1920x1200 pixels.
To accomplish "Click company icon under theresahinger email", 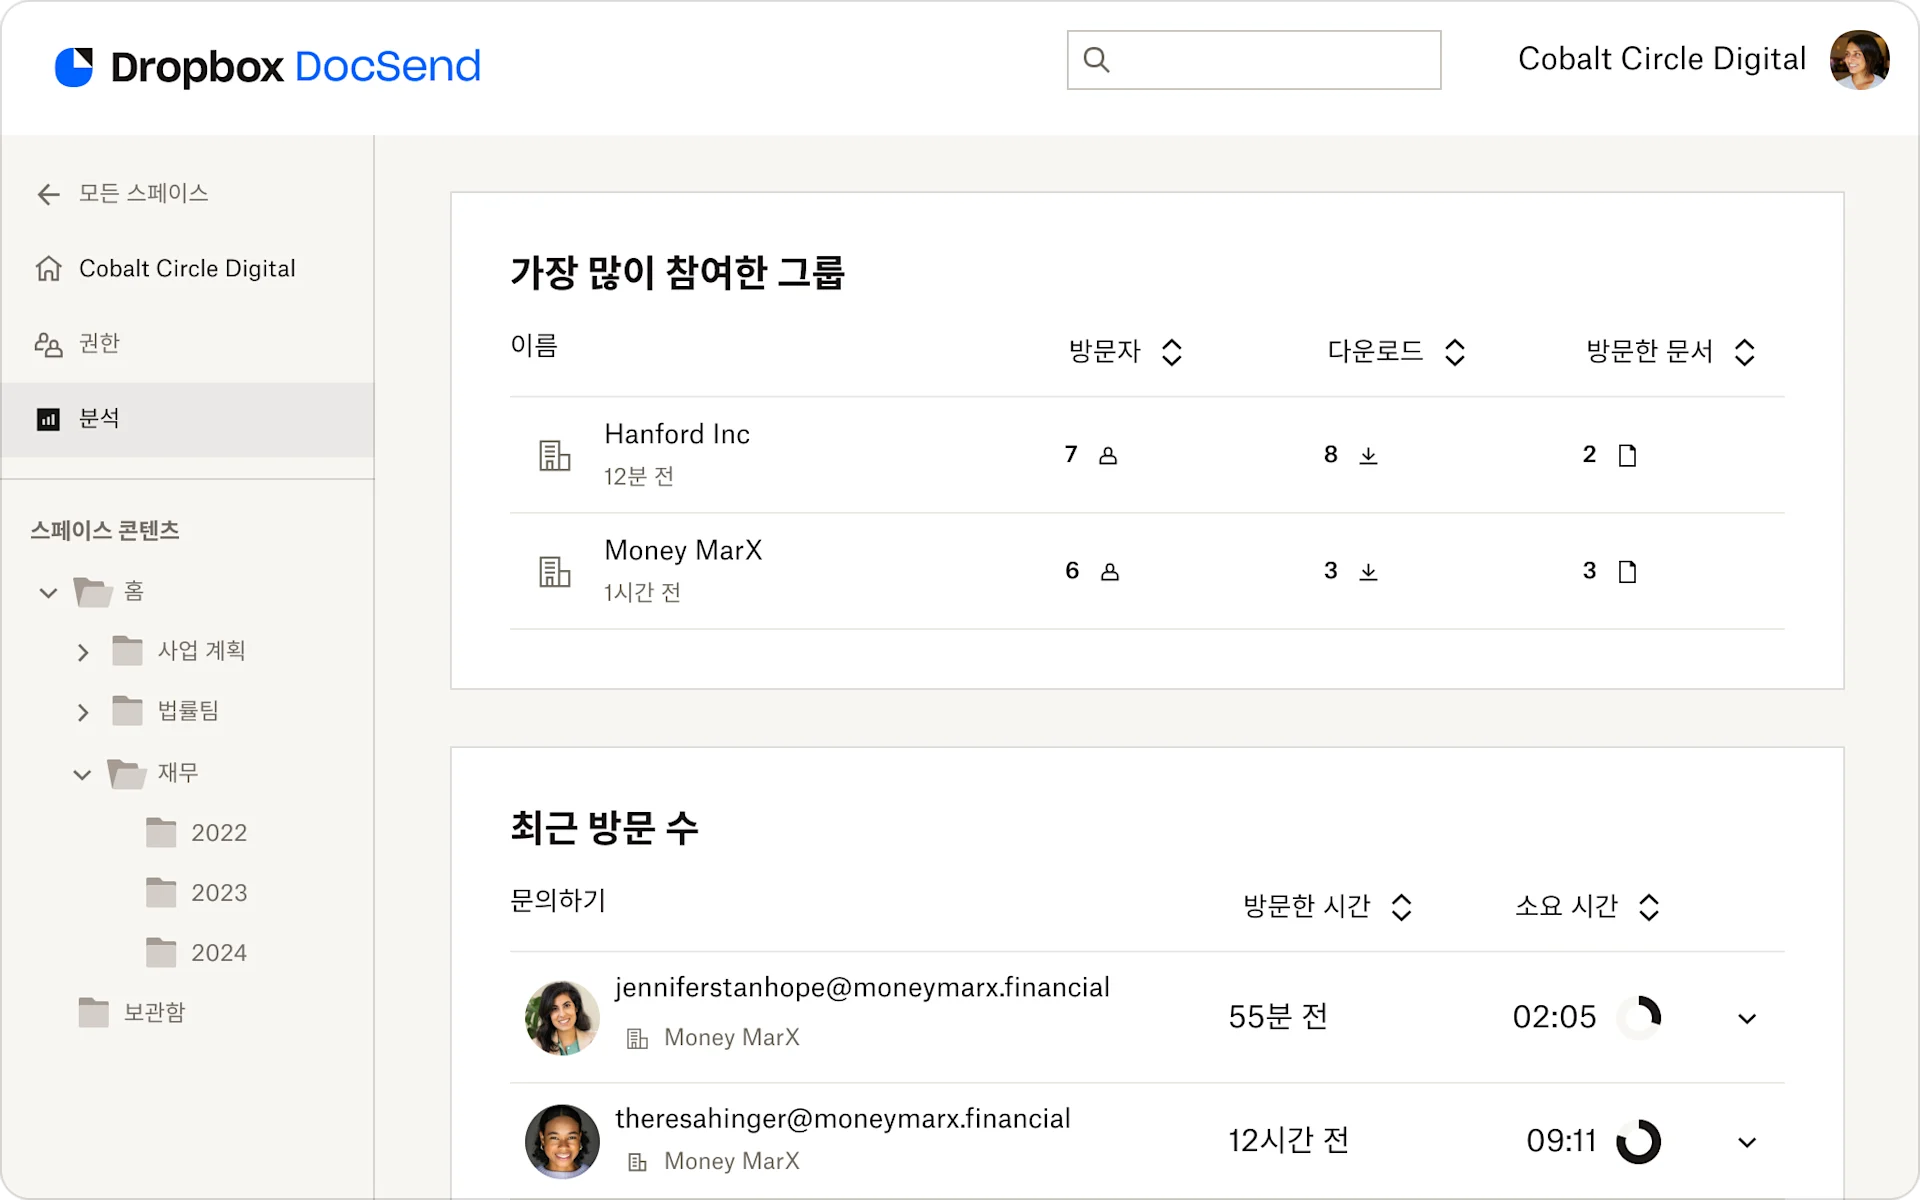I will [637, 1162].
